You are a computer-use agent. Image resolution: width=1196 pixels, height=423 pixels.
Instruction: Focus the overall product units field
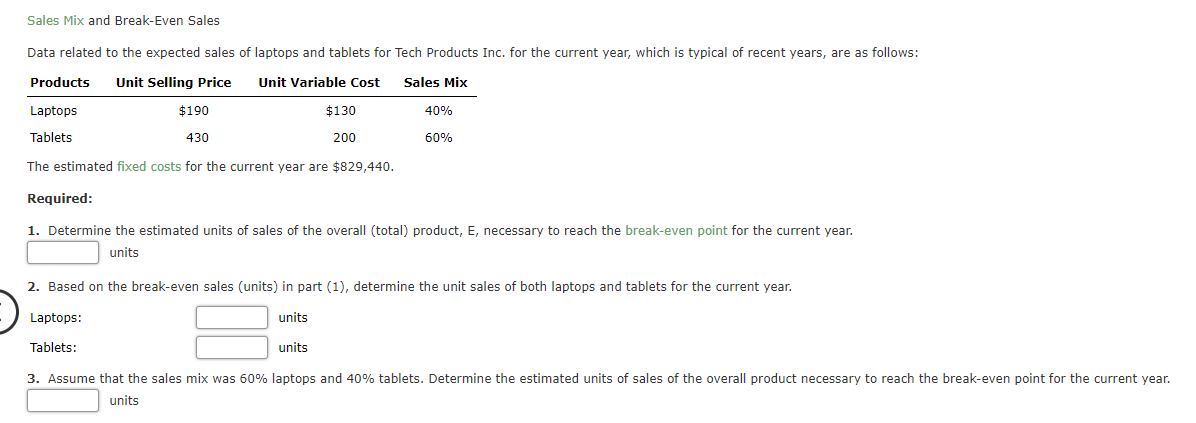pos(63,252)
